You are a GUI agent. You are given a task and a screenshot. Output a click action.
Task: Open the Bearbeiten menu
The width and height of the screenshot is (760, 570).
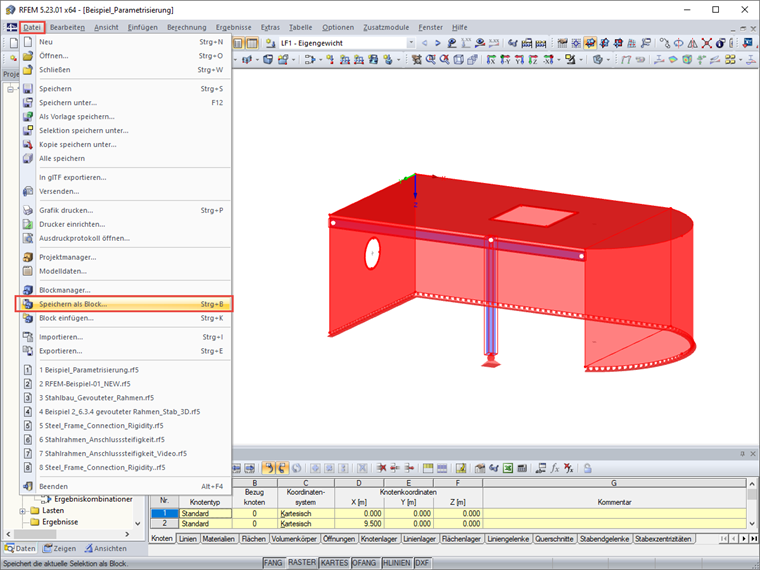click(x=67, y=28)
